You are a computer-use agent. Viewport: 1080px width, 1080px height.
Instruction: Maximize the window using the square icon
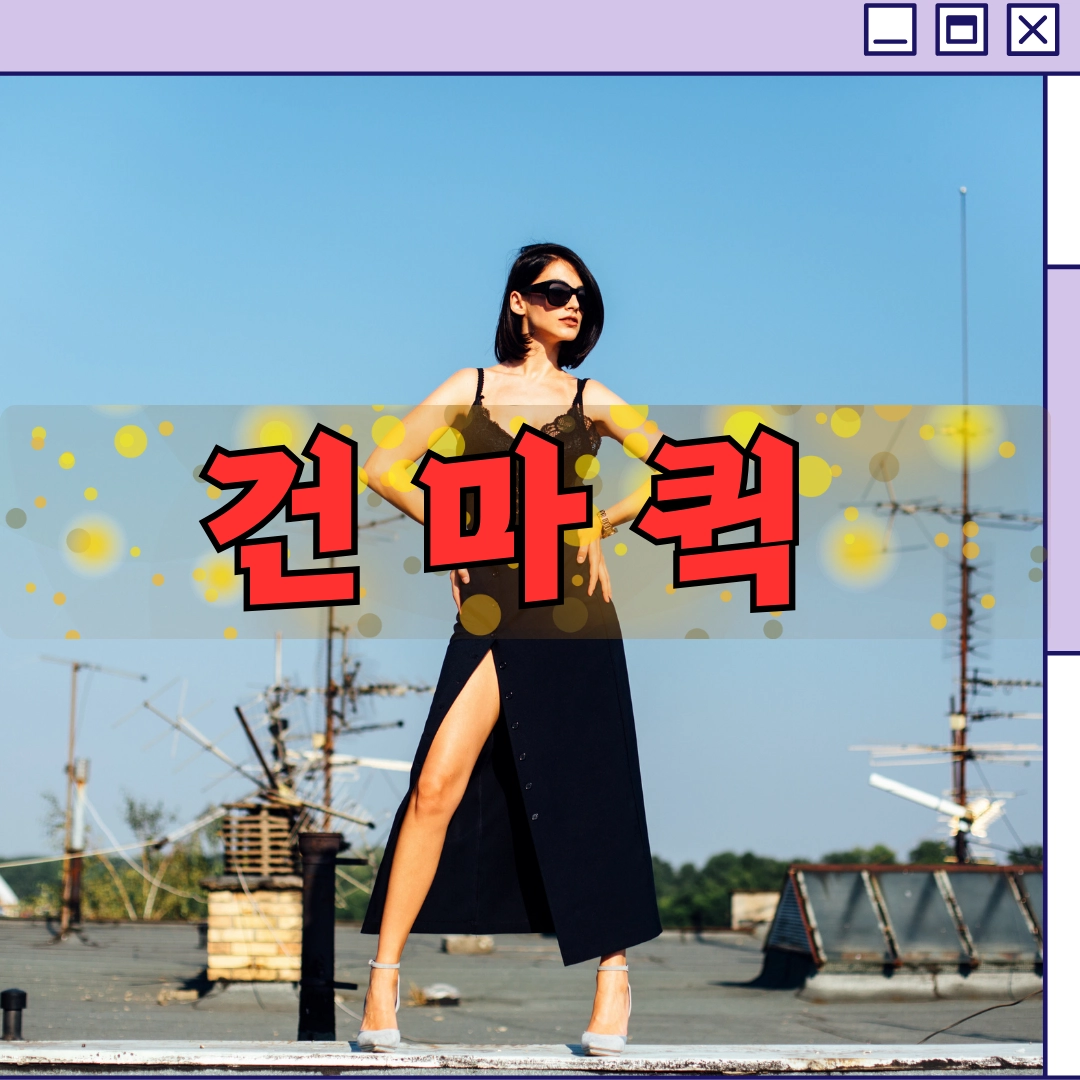pos(962,30)
